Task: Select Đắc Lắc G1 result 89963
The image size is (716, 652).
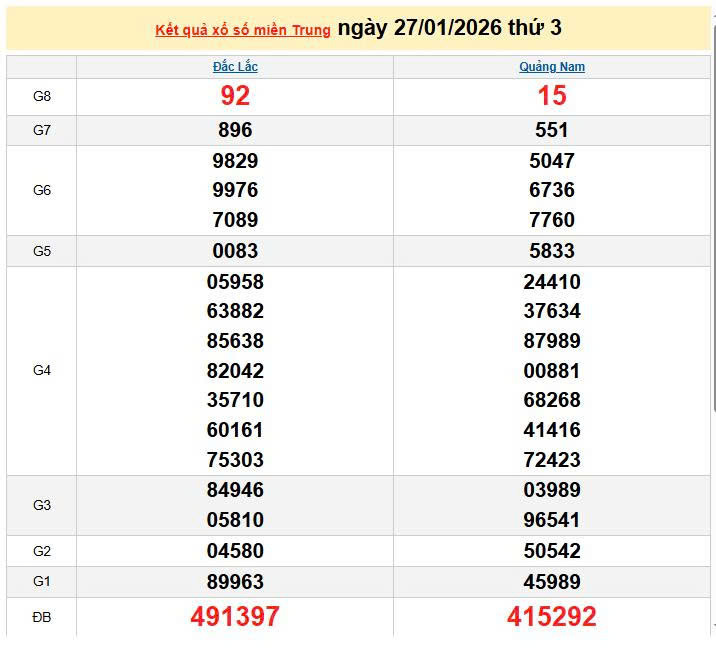Action: click(x=235, y=582)
